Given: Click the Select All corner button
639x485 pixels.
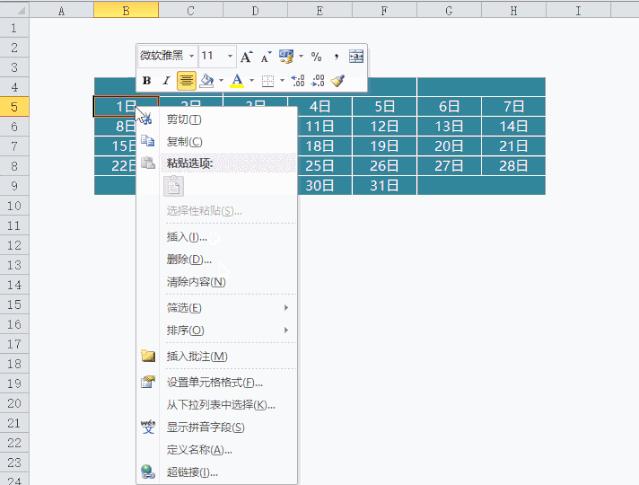Looking at the screenshot, I should tap(14, 10).
